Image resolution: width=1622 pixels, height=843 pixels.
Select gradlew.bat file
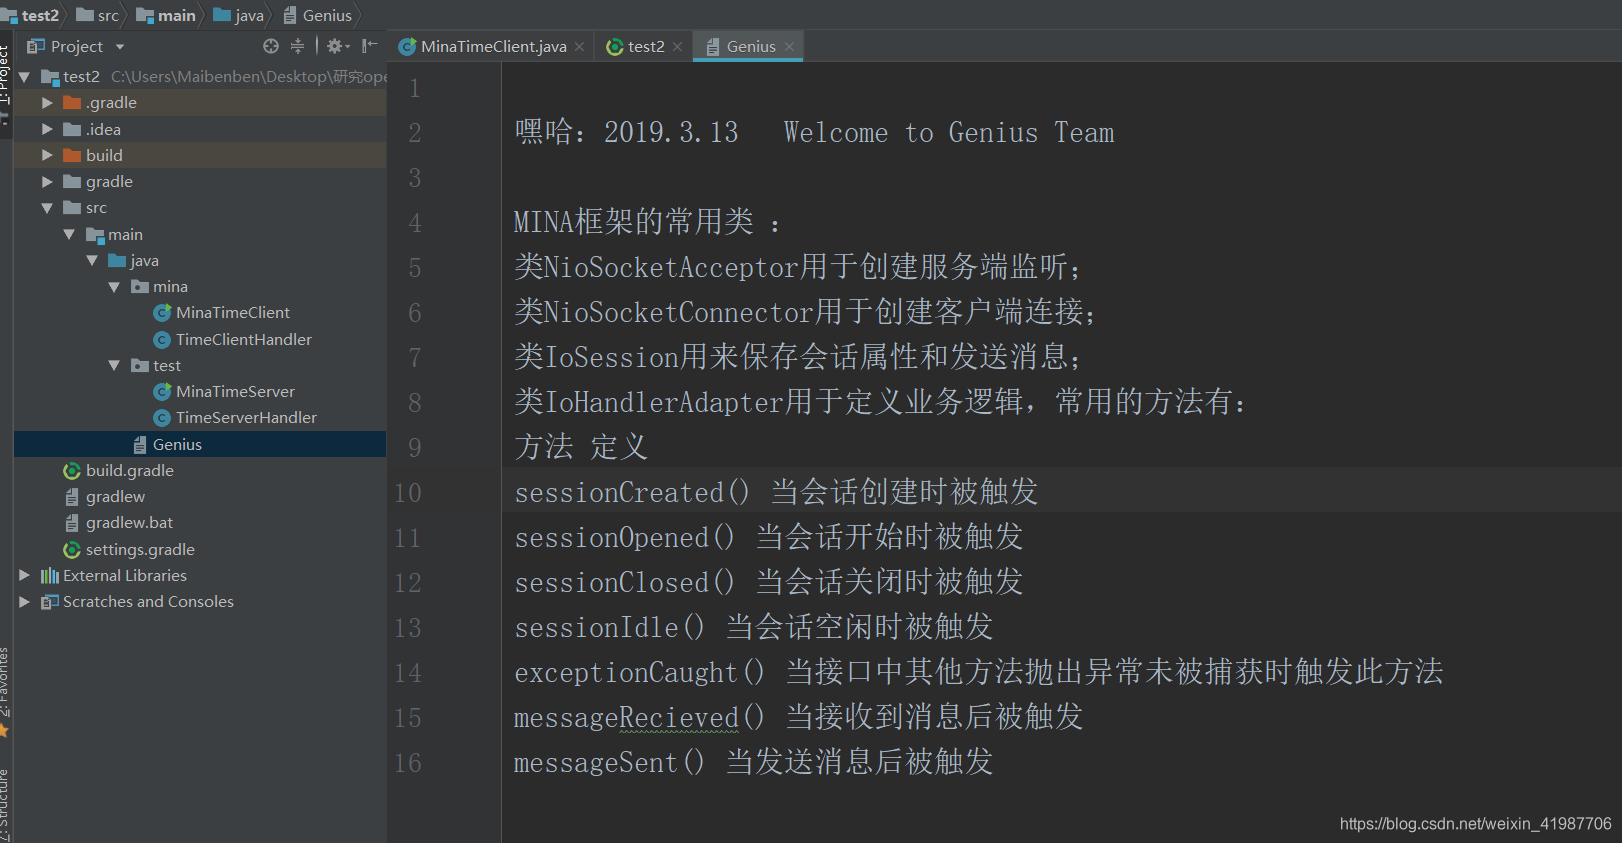coord(129,522)
